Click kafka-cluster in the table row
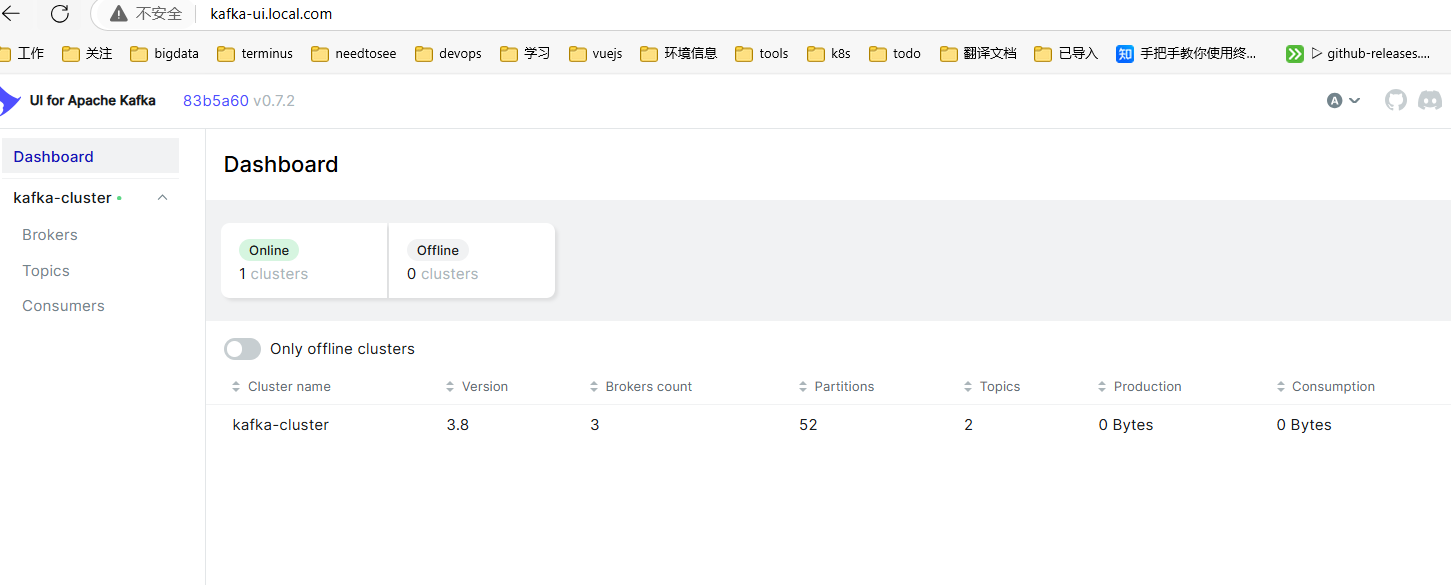 (x=280, y=424)
